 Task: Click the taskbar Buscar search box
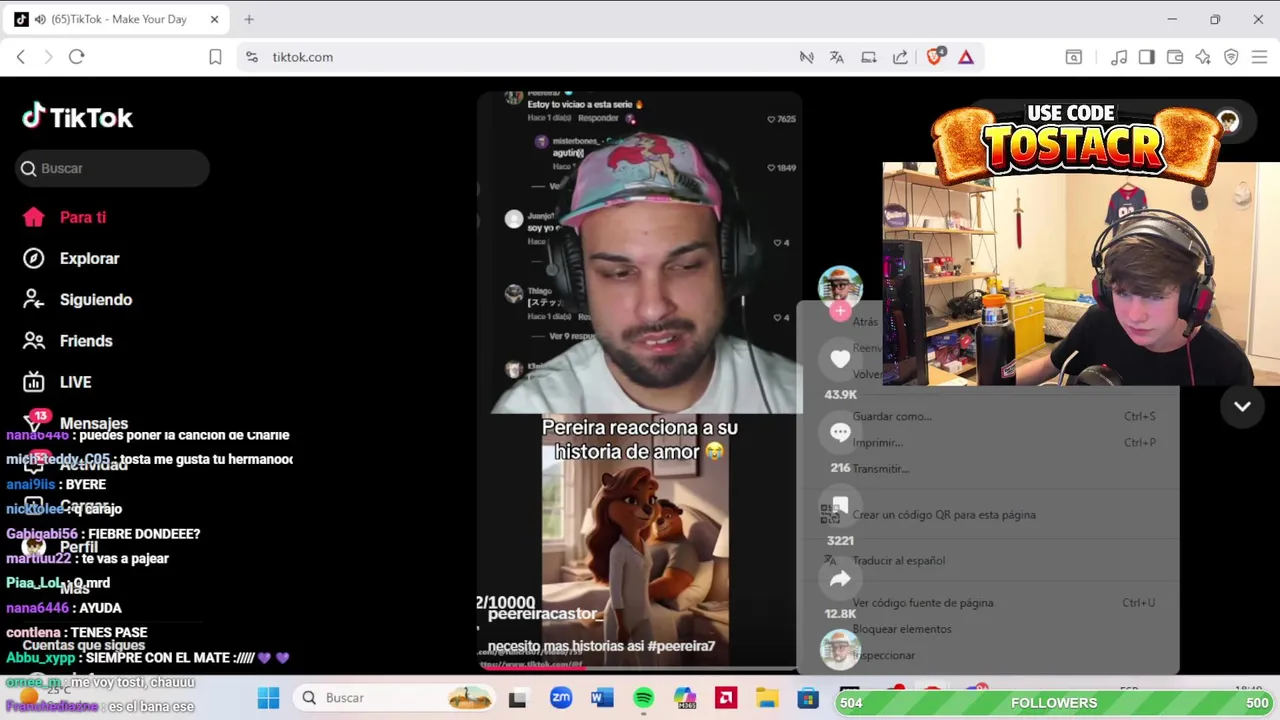pyautogui.click(x=394, y=698)
